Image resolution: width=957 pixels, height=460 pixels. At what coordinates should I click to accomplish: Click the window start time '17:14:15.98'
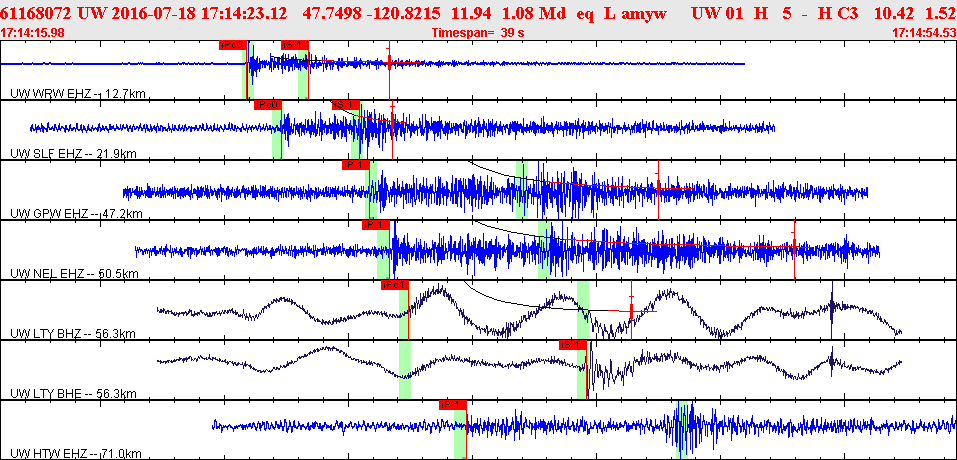[x=31, y=33]
